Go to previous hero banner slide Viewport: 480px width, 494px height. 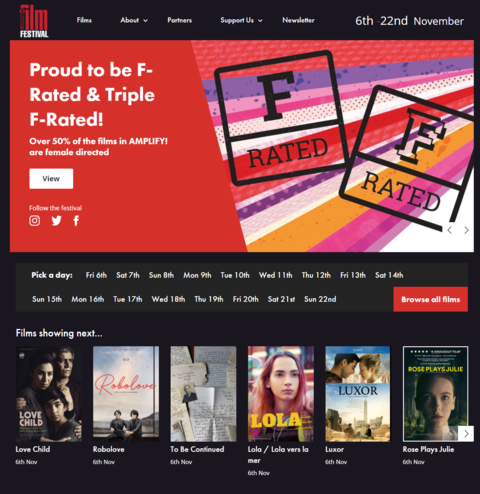coord(450,230)
